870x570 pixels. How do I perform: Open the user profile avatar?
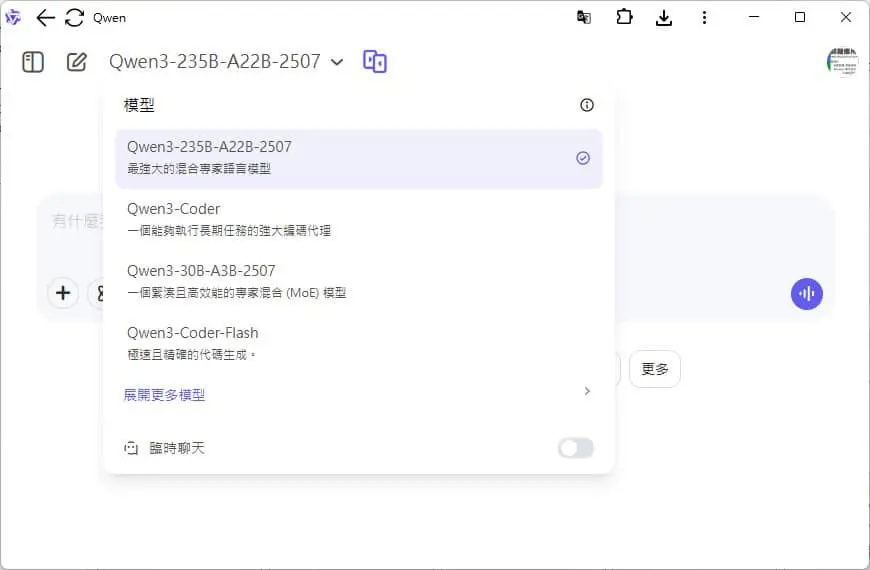[x=842, y=62]
